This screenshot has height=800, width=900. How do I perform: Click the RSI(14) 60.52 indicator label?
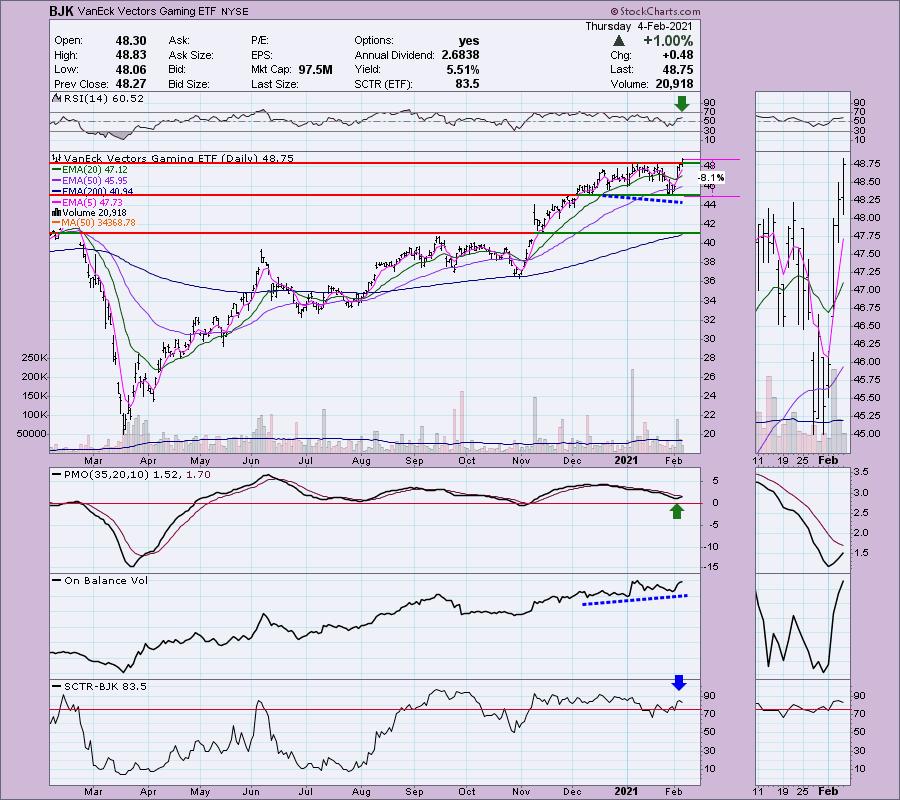click(x=98, y=99)
